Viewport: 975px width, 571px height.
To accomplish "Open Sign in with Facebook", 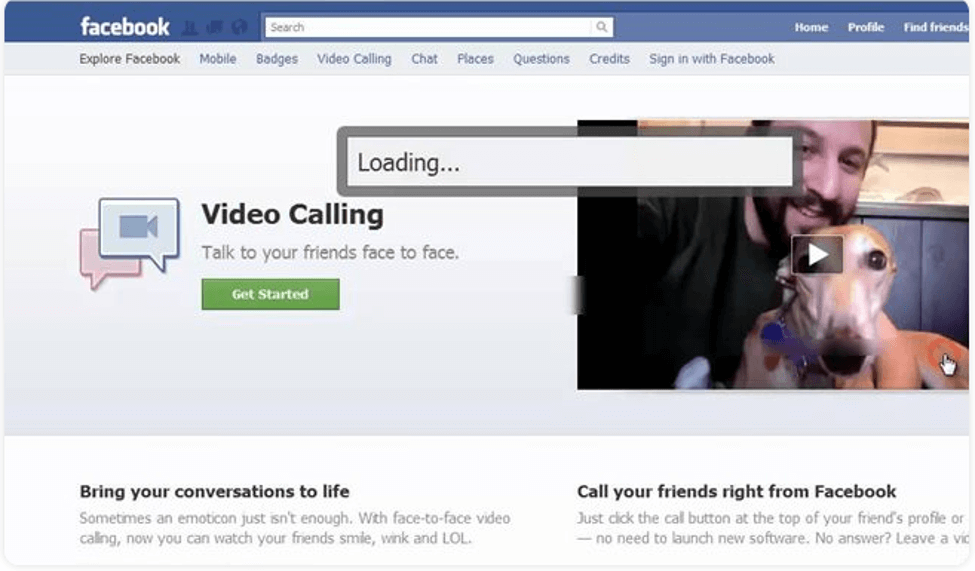I will point(712,59).
